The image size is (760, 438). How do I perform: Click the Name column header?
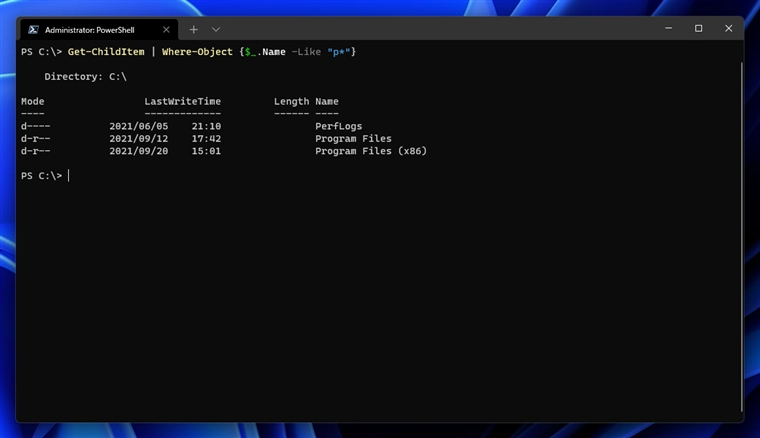point(327,101)
